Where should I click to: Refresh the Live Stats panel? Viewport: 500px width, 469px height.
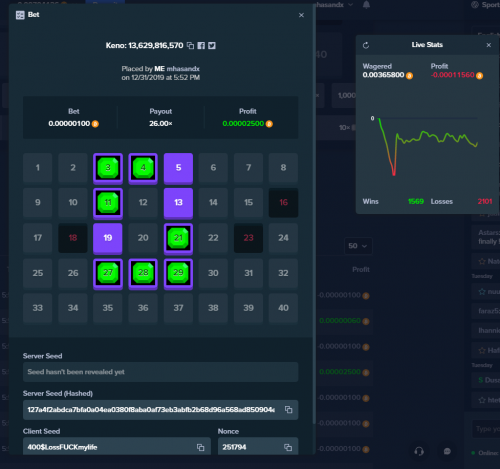(x=366, y=45)
